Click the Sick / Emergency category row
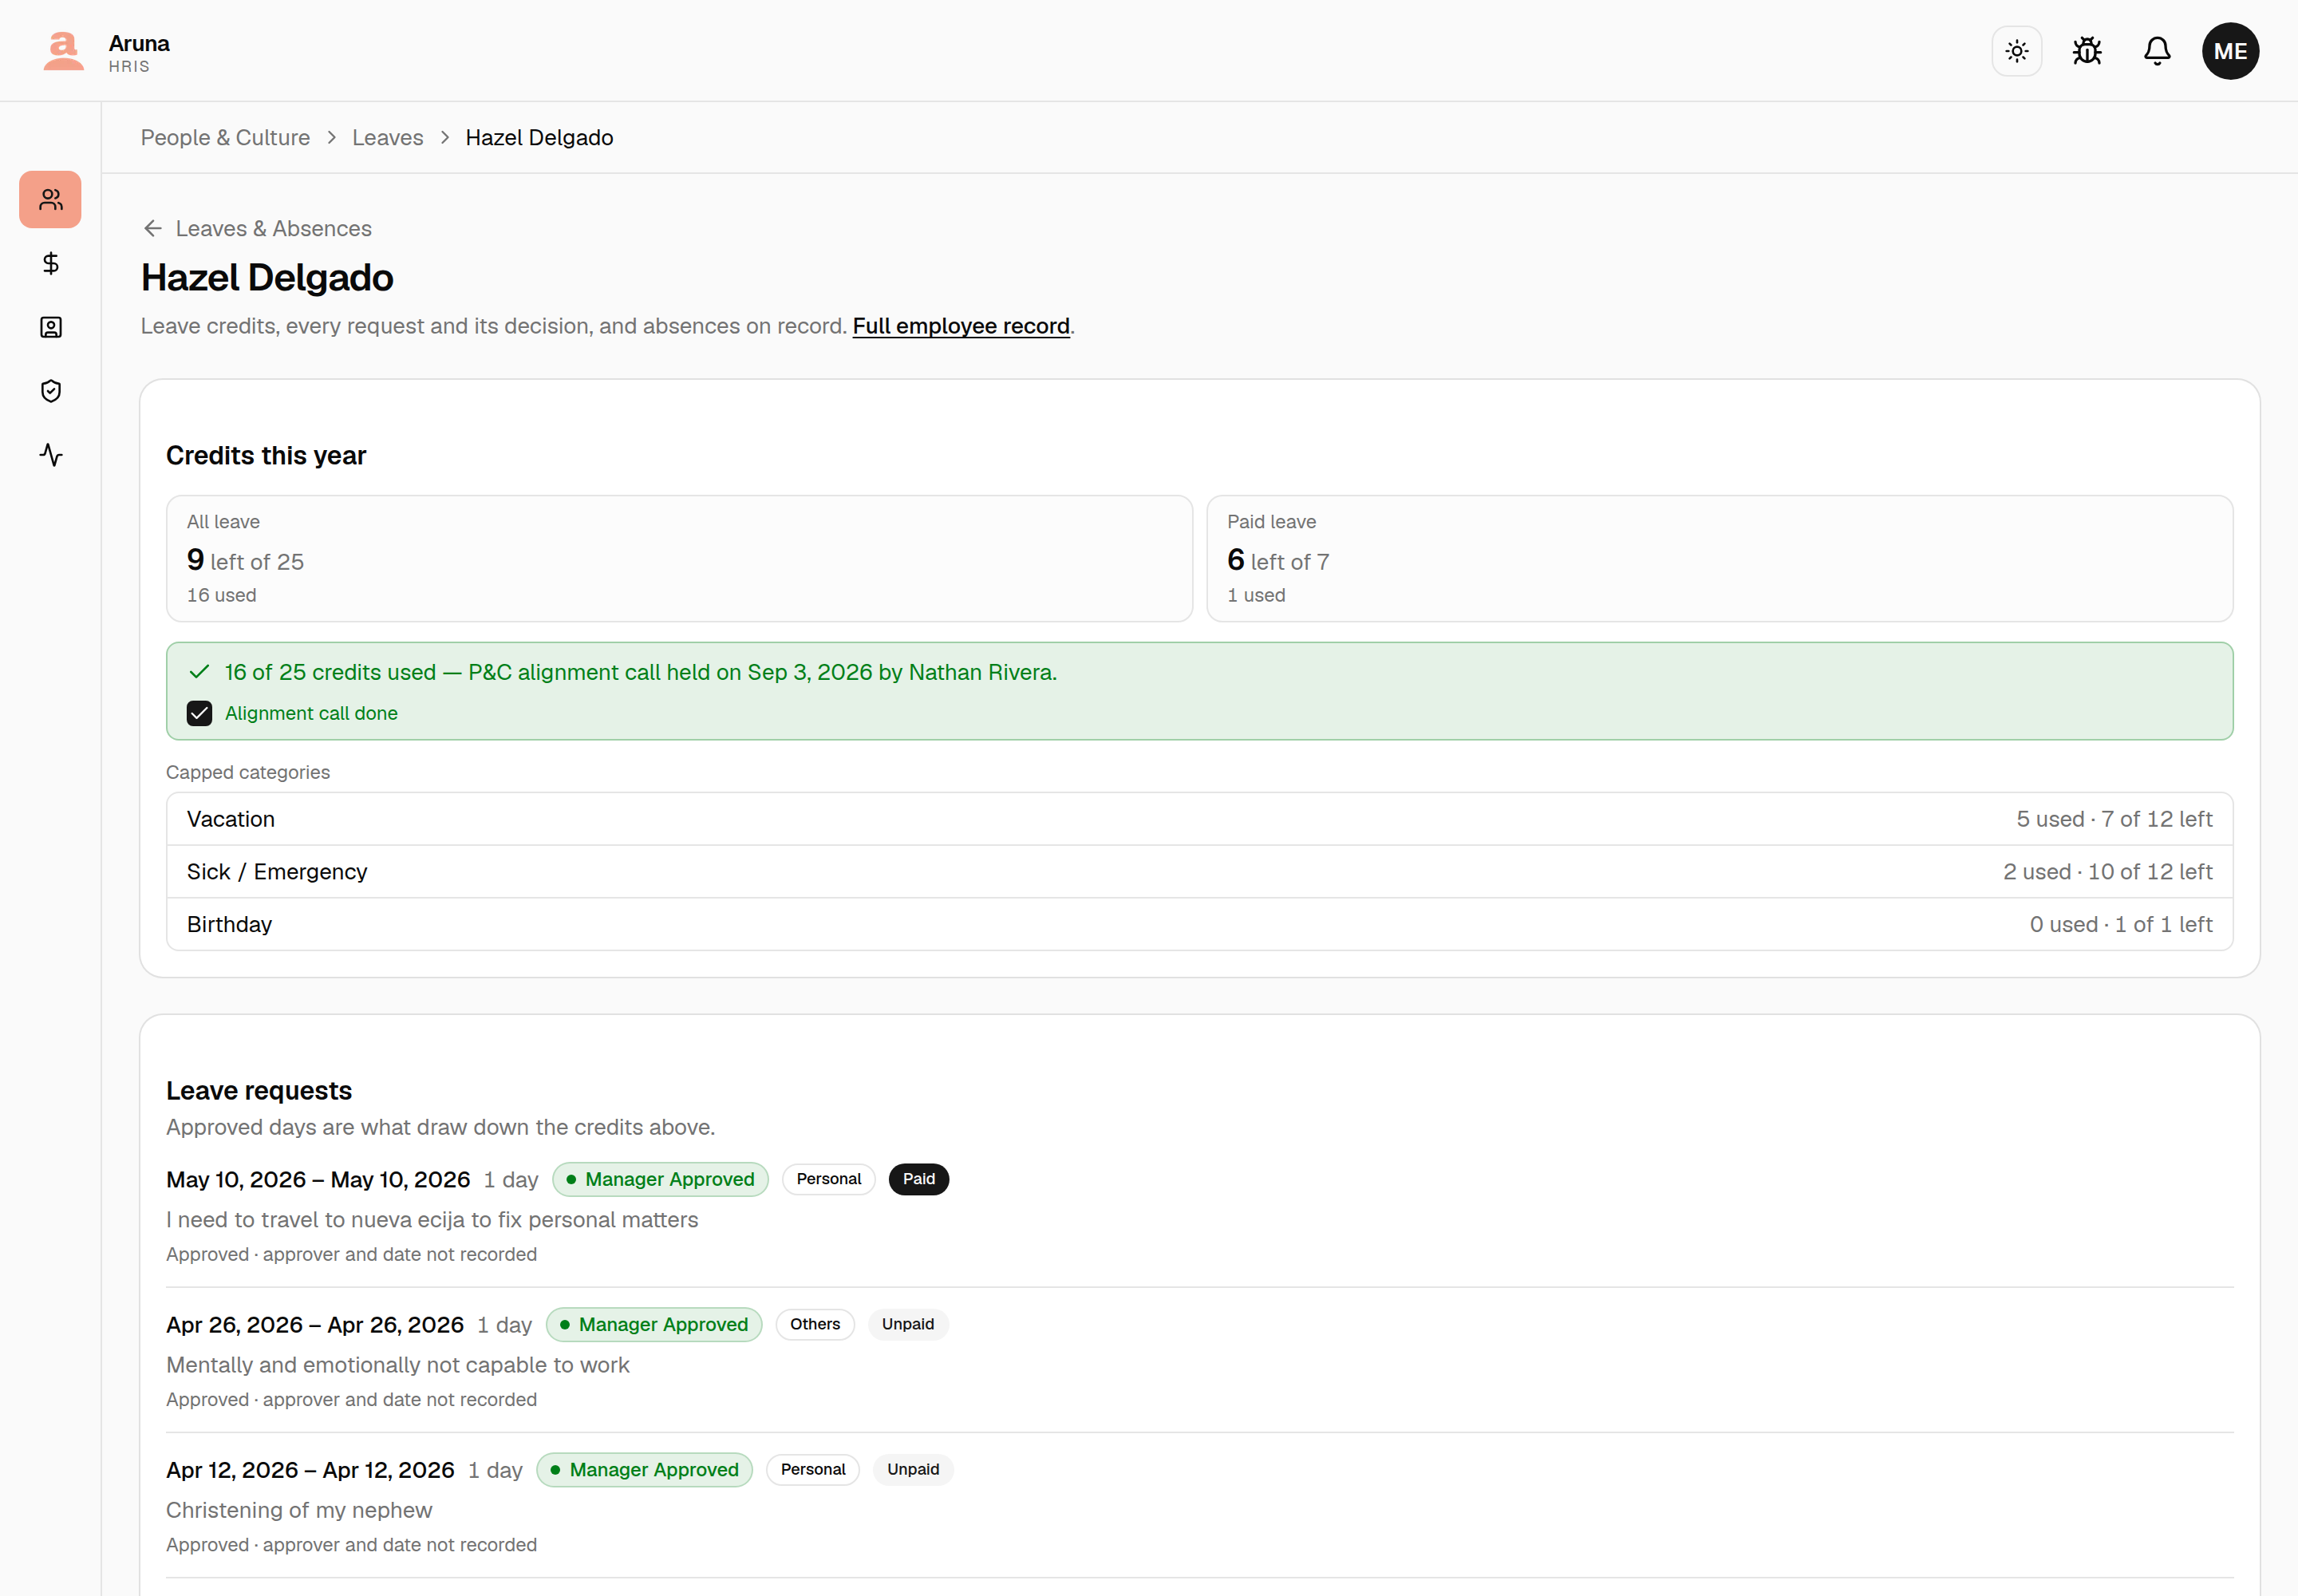The width and height of the screenshot is (2298, 1596). click(x=1199, y=872)
